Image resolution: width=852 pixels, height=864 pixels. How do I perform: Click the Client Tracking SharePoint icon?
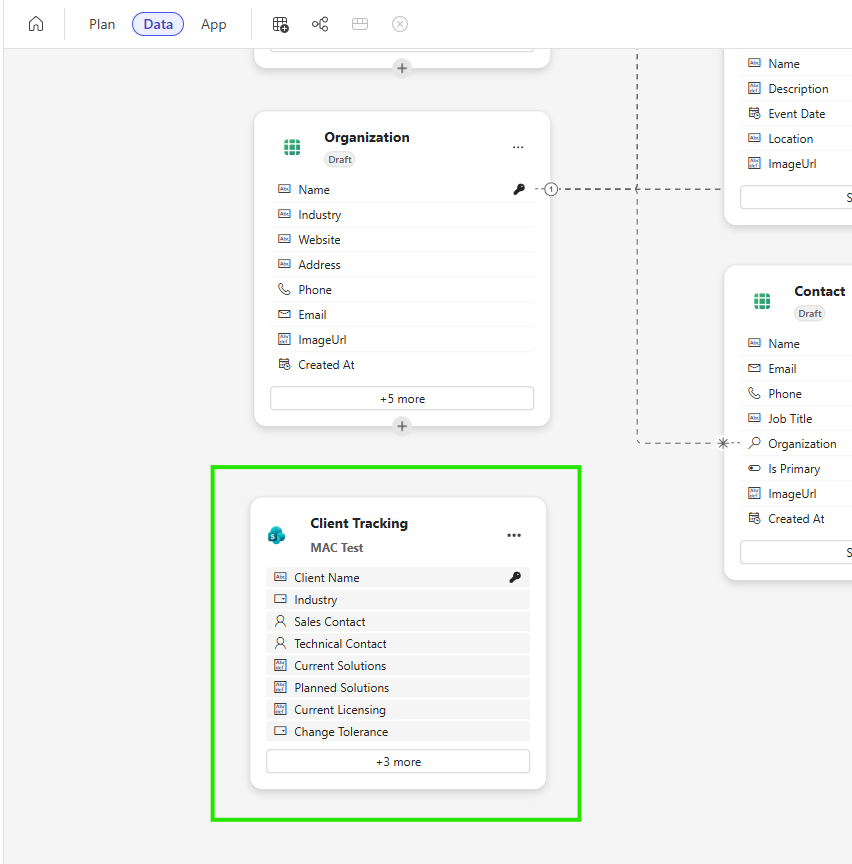point(276,534)
